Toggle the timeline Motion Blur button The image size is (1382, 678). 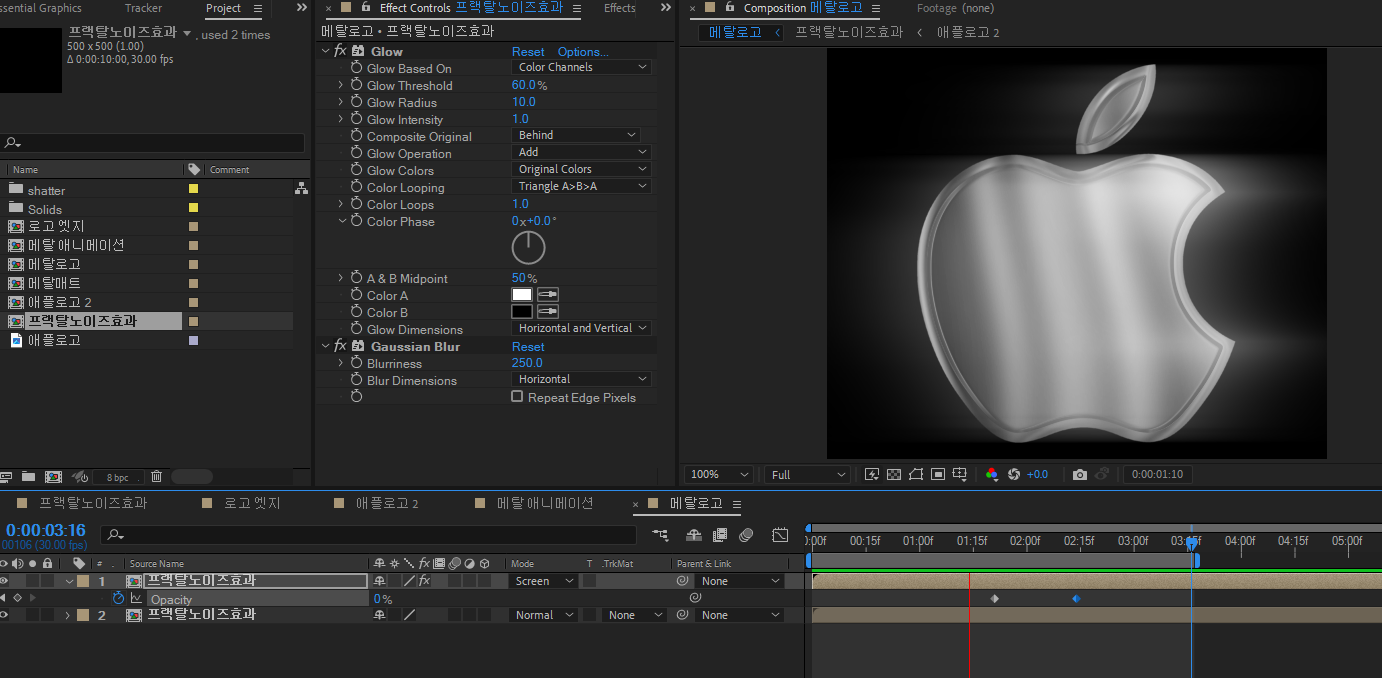tap(746, 535)
